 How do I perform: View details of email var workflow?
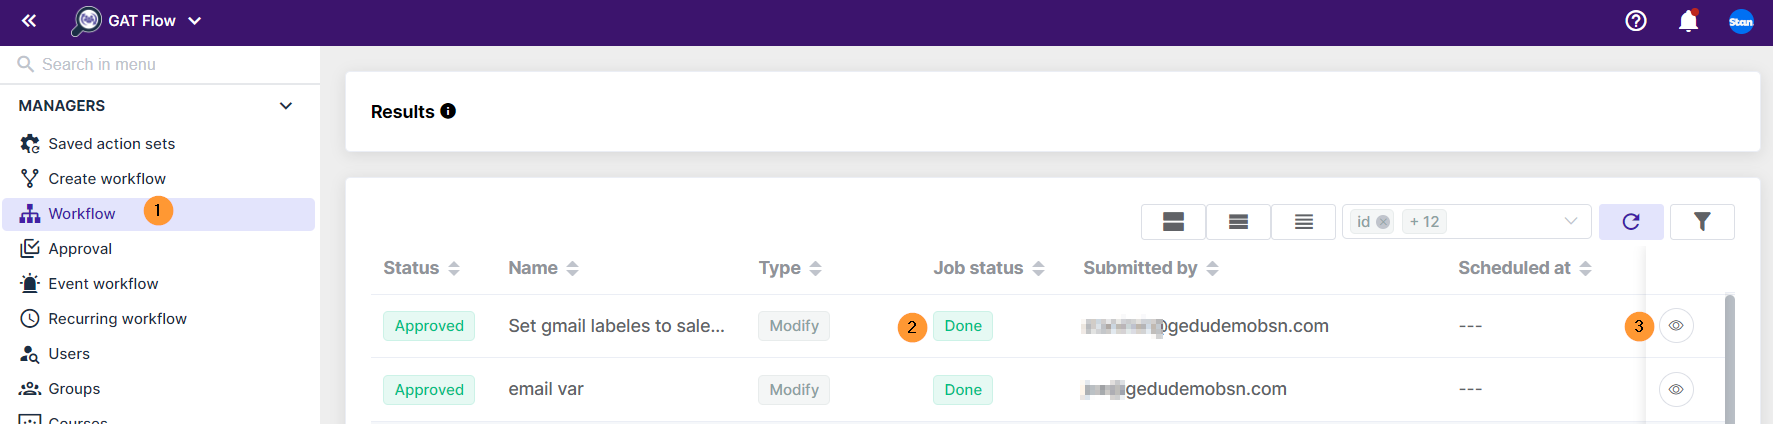tap(1676, 390)
